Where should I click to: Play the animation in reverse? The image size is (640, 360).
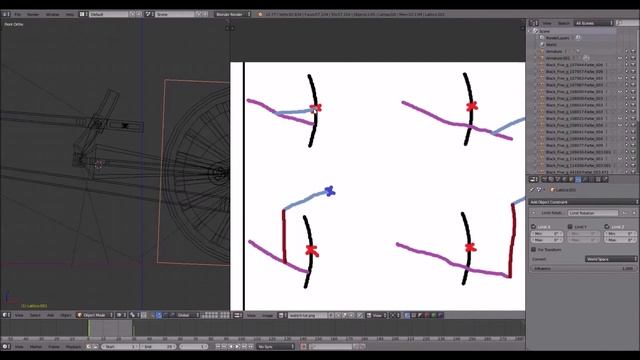coord(231,347)
